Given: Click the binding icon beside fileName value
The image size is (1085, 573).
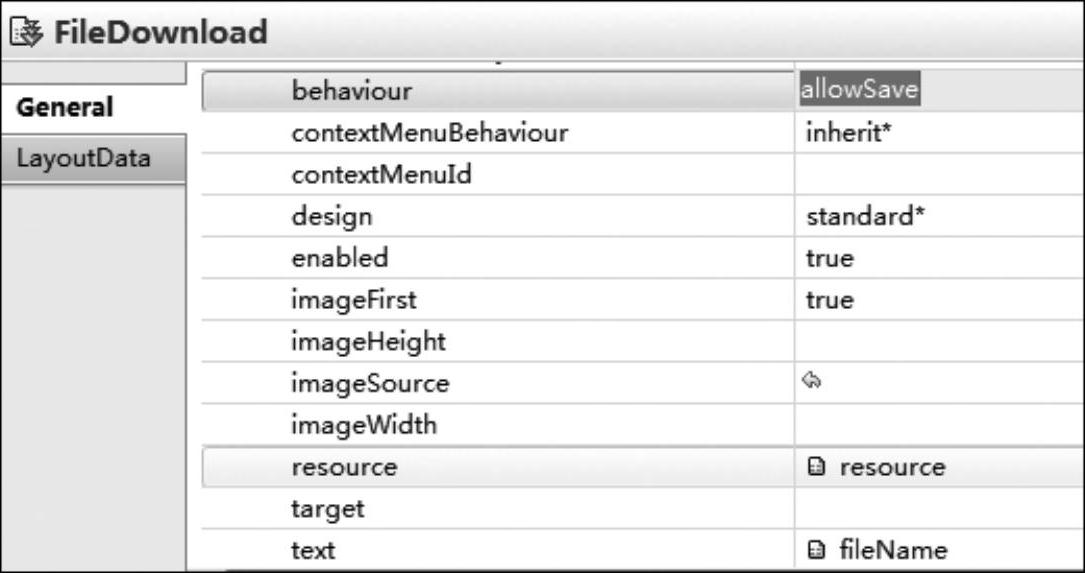Looking at the screenshot, I should [x=817, y=551].
